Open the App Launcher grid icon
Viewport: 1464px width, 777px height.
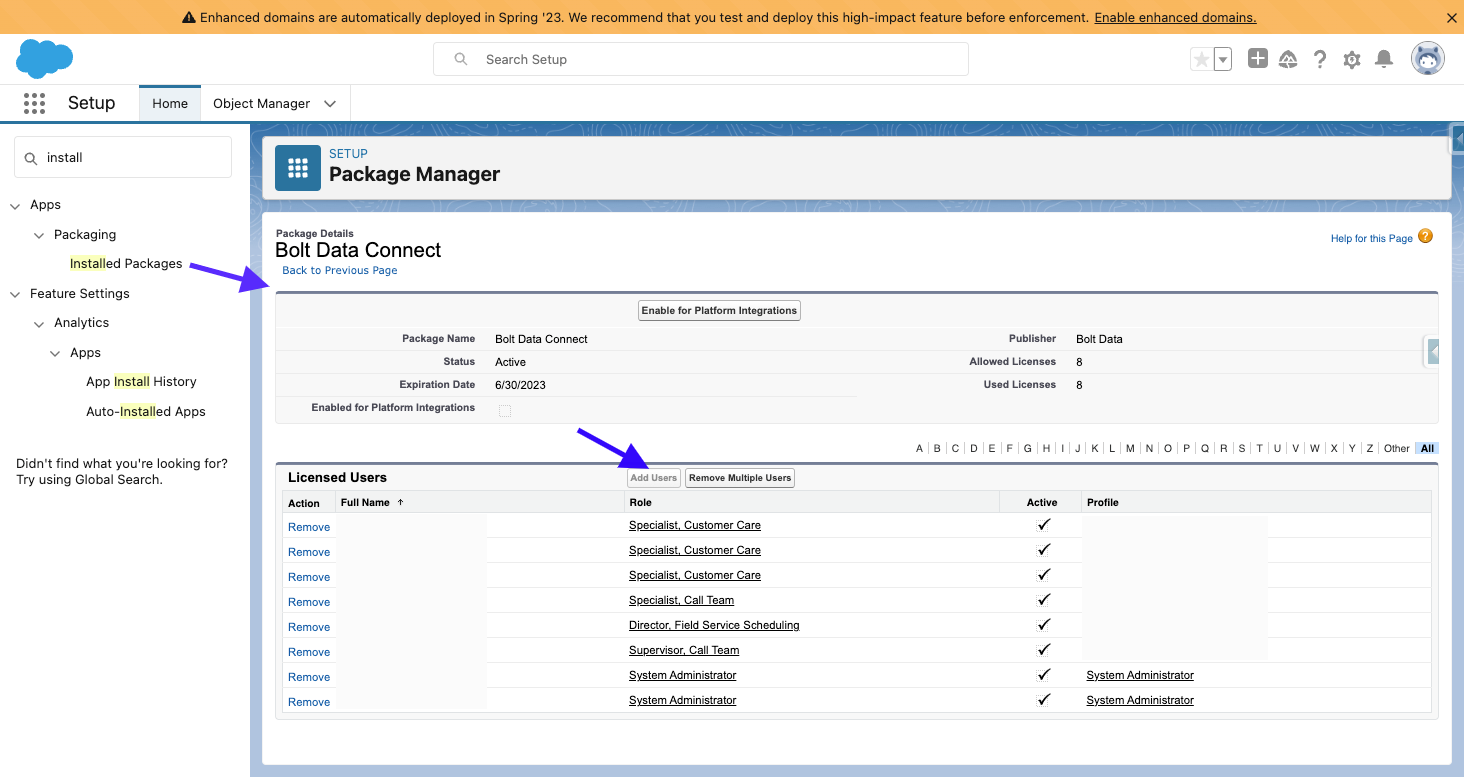coord(35,103)
